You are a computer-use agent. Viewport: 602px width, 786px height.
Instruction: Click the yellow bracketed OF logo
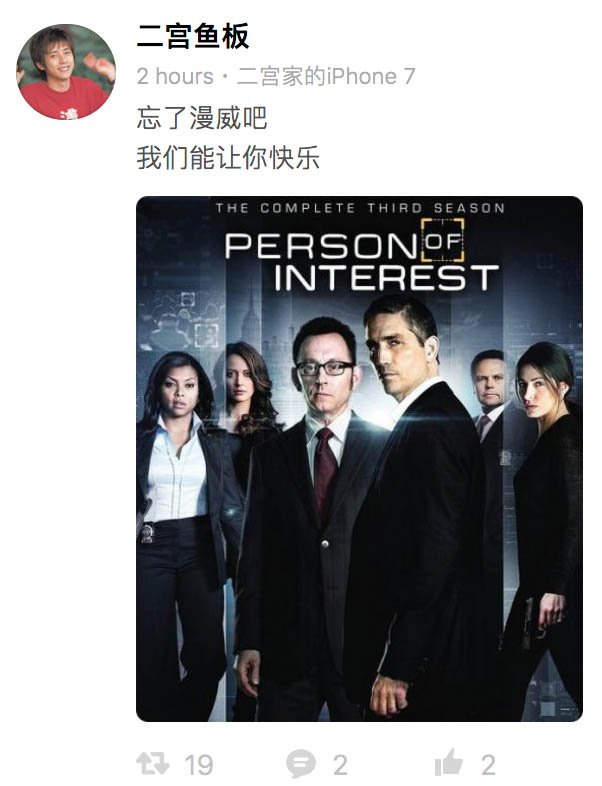pyautogui.click(x=442, y=241)
